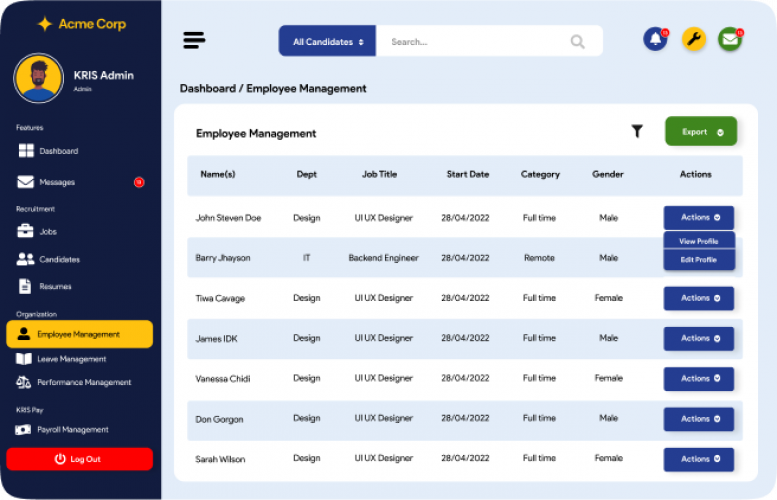Screen dimensions: 777x500
Task: Open Actions dropdown for Don Gorgon
Action: 699,419
